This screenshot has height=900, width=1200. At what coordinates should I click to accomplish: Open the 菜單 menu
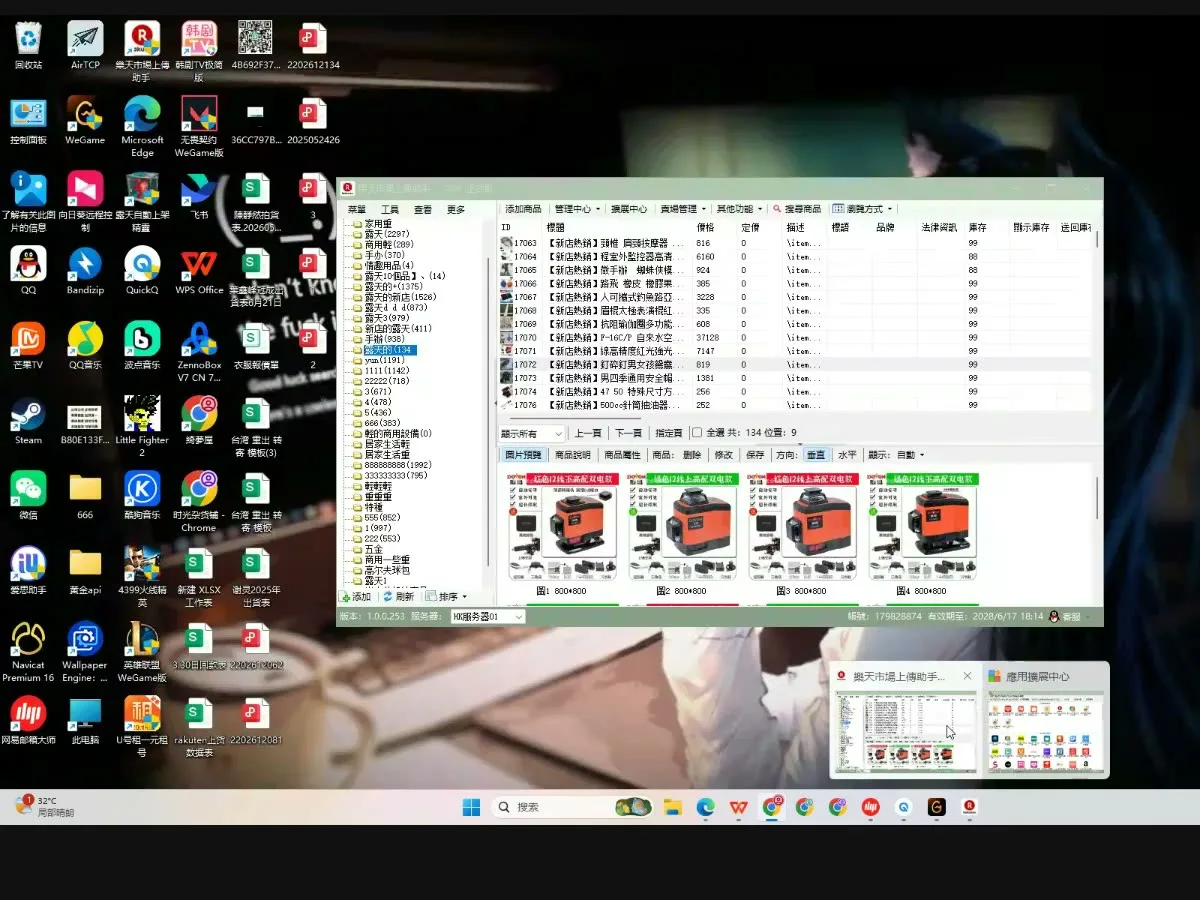pyautogui.click(x=357, y=210)
